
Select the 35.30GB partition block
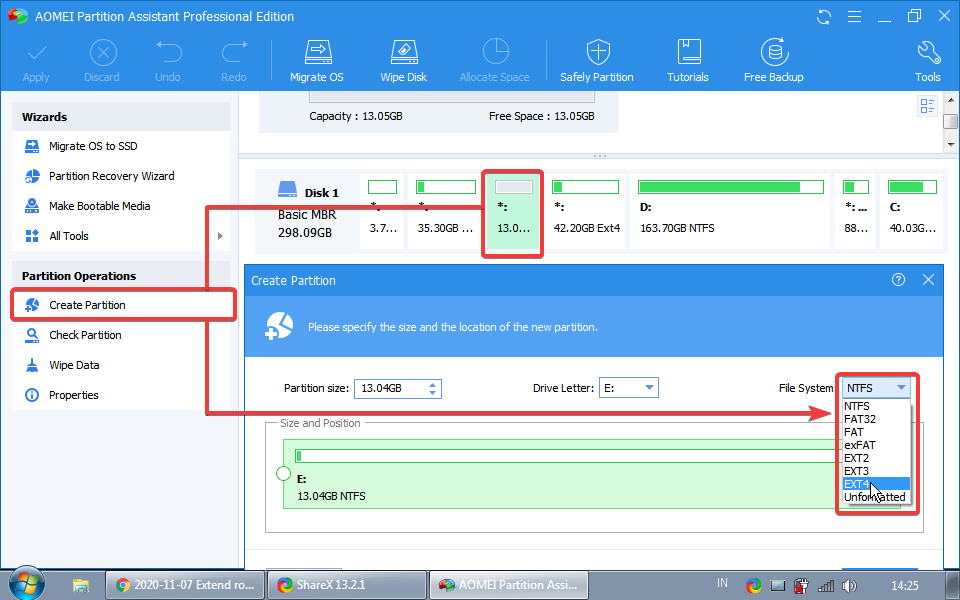[x=445, y=212]
